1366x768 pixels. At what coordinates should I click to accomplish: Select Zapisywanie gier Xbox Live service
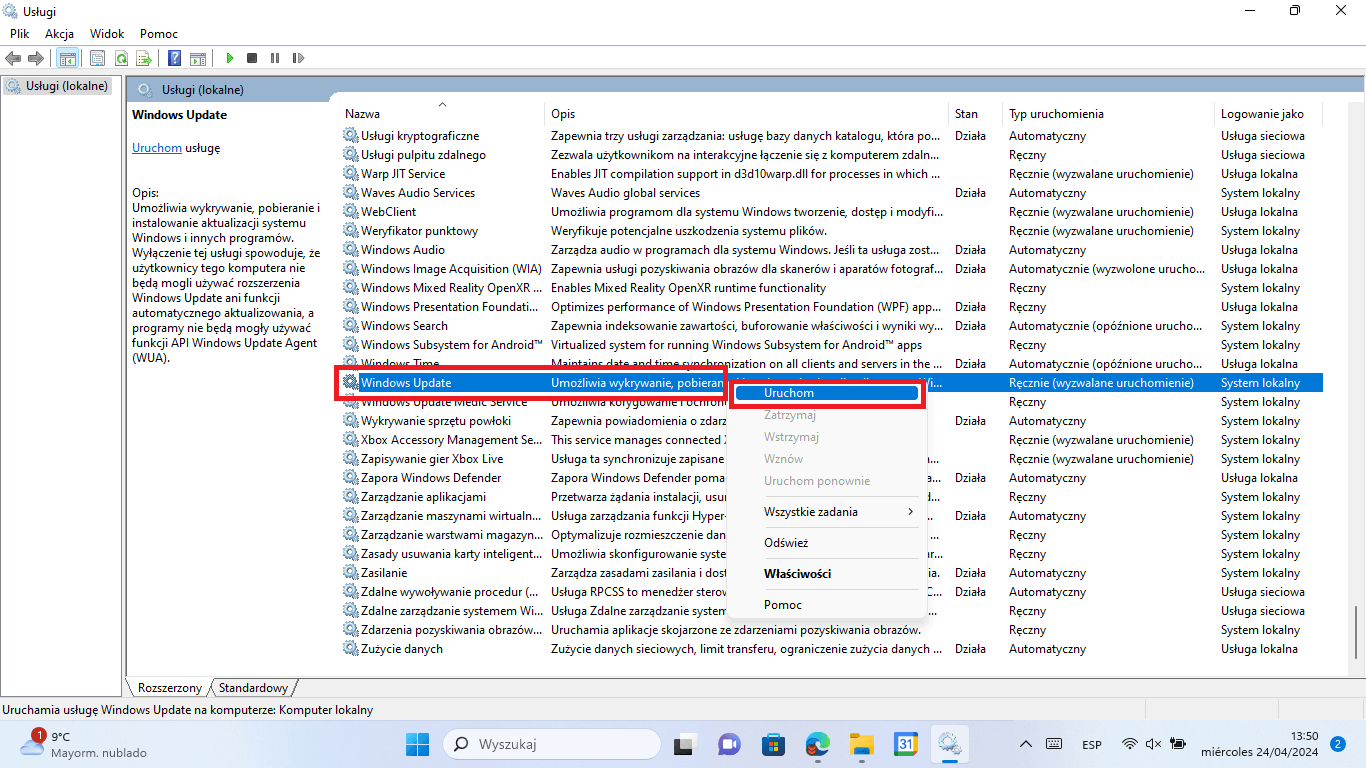tap(831, 459)
